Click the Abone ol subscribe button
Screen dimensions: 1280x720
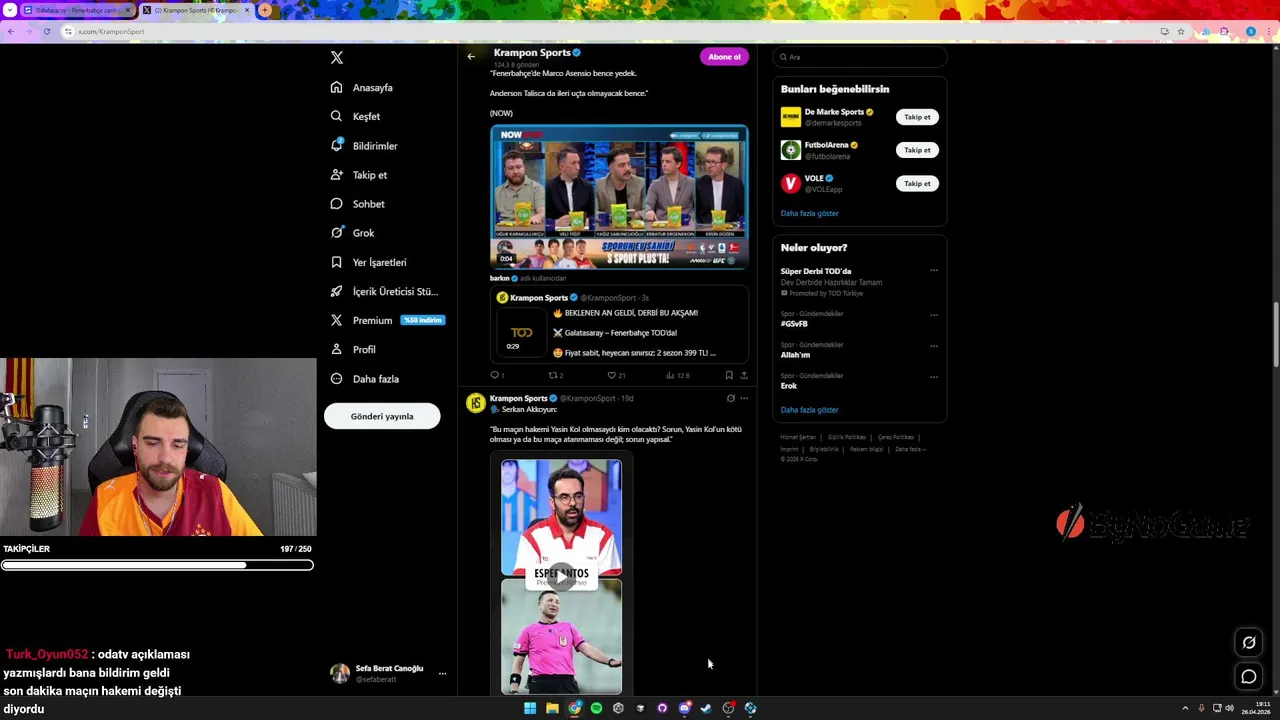(724, 57)
